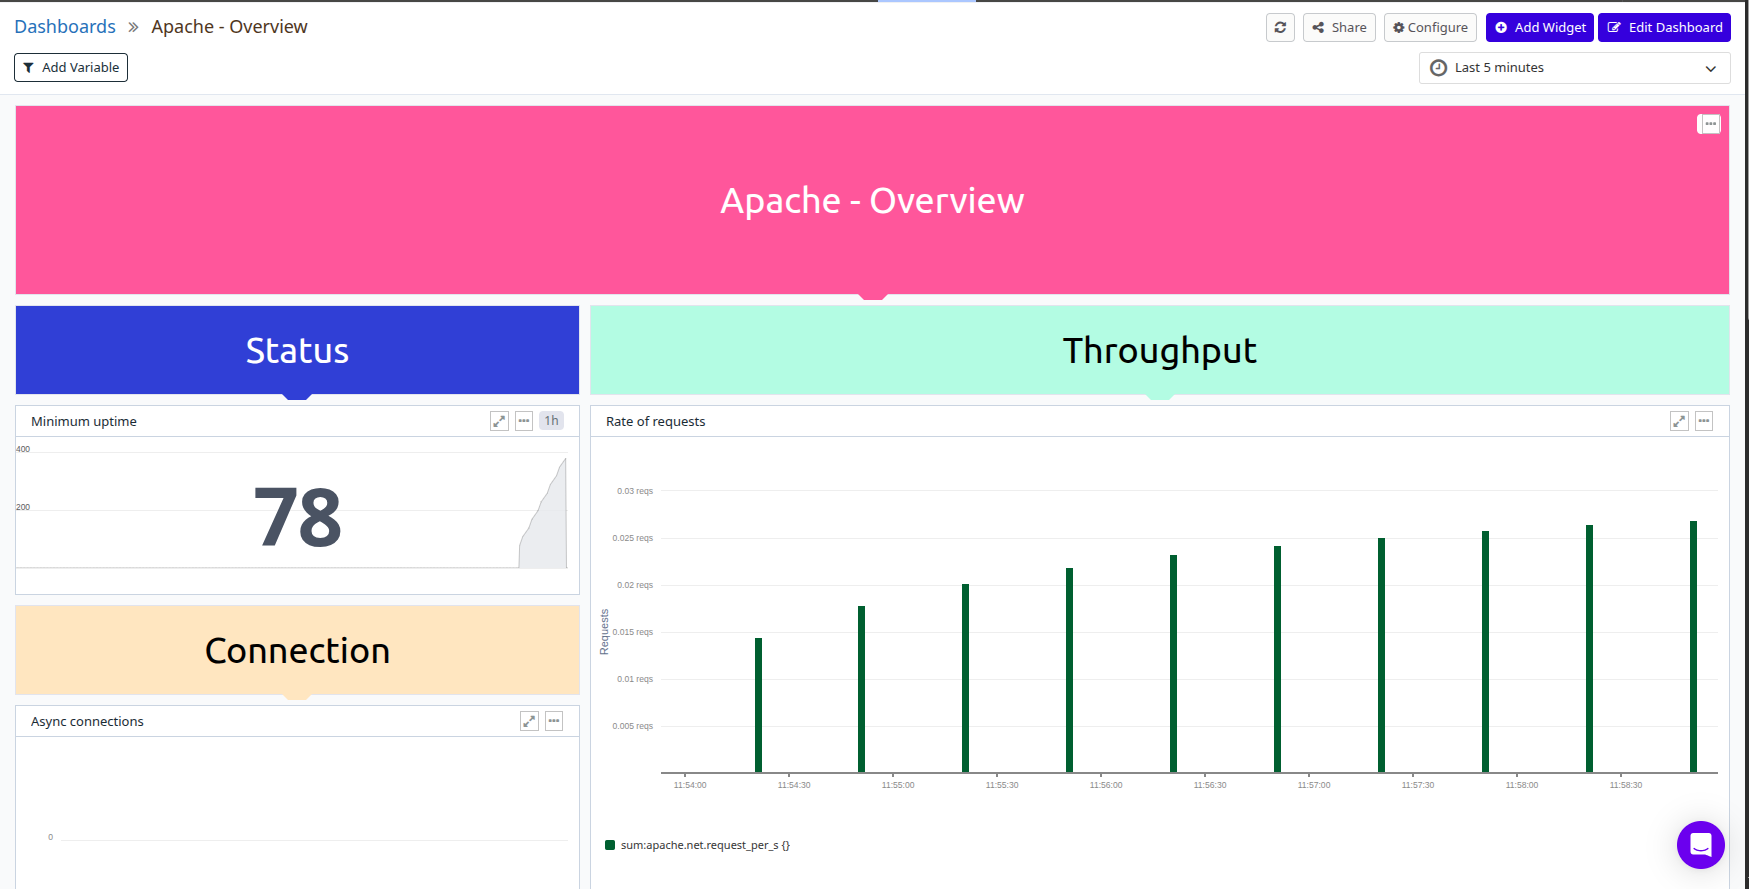Image resolution: width=1749 pixels, height=889 pixels.
Task: Open the Apache Overview banner options menu
Action: point(1710,124)
